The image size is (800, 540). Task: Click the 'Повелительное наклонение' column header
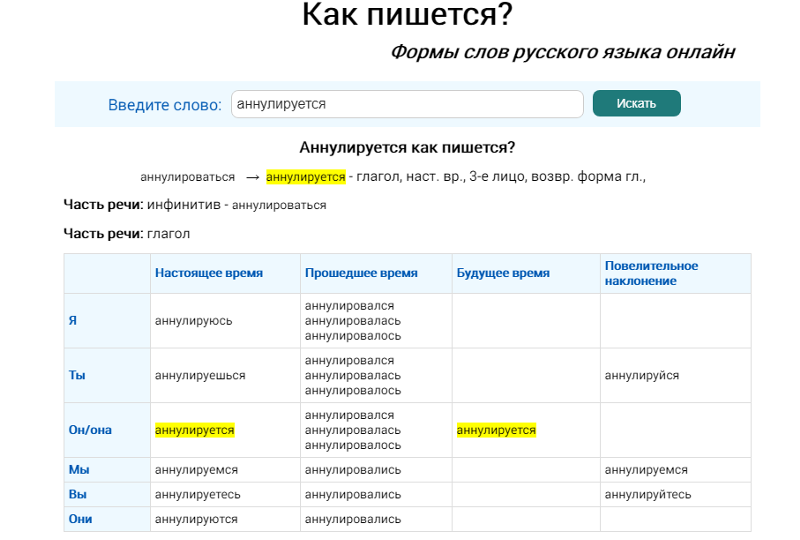tap(651, 273)
